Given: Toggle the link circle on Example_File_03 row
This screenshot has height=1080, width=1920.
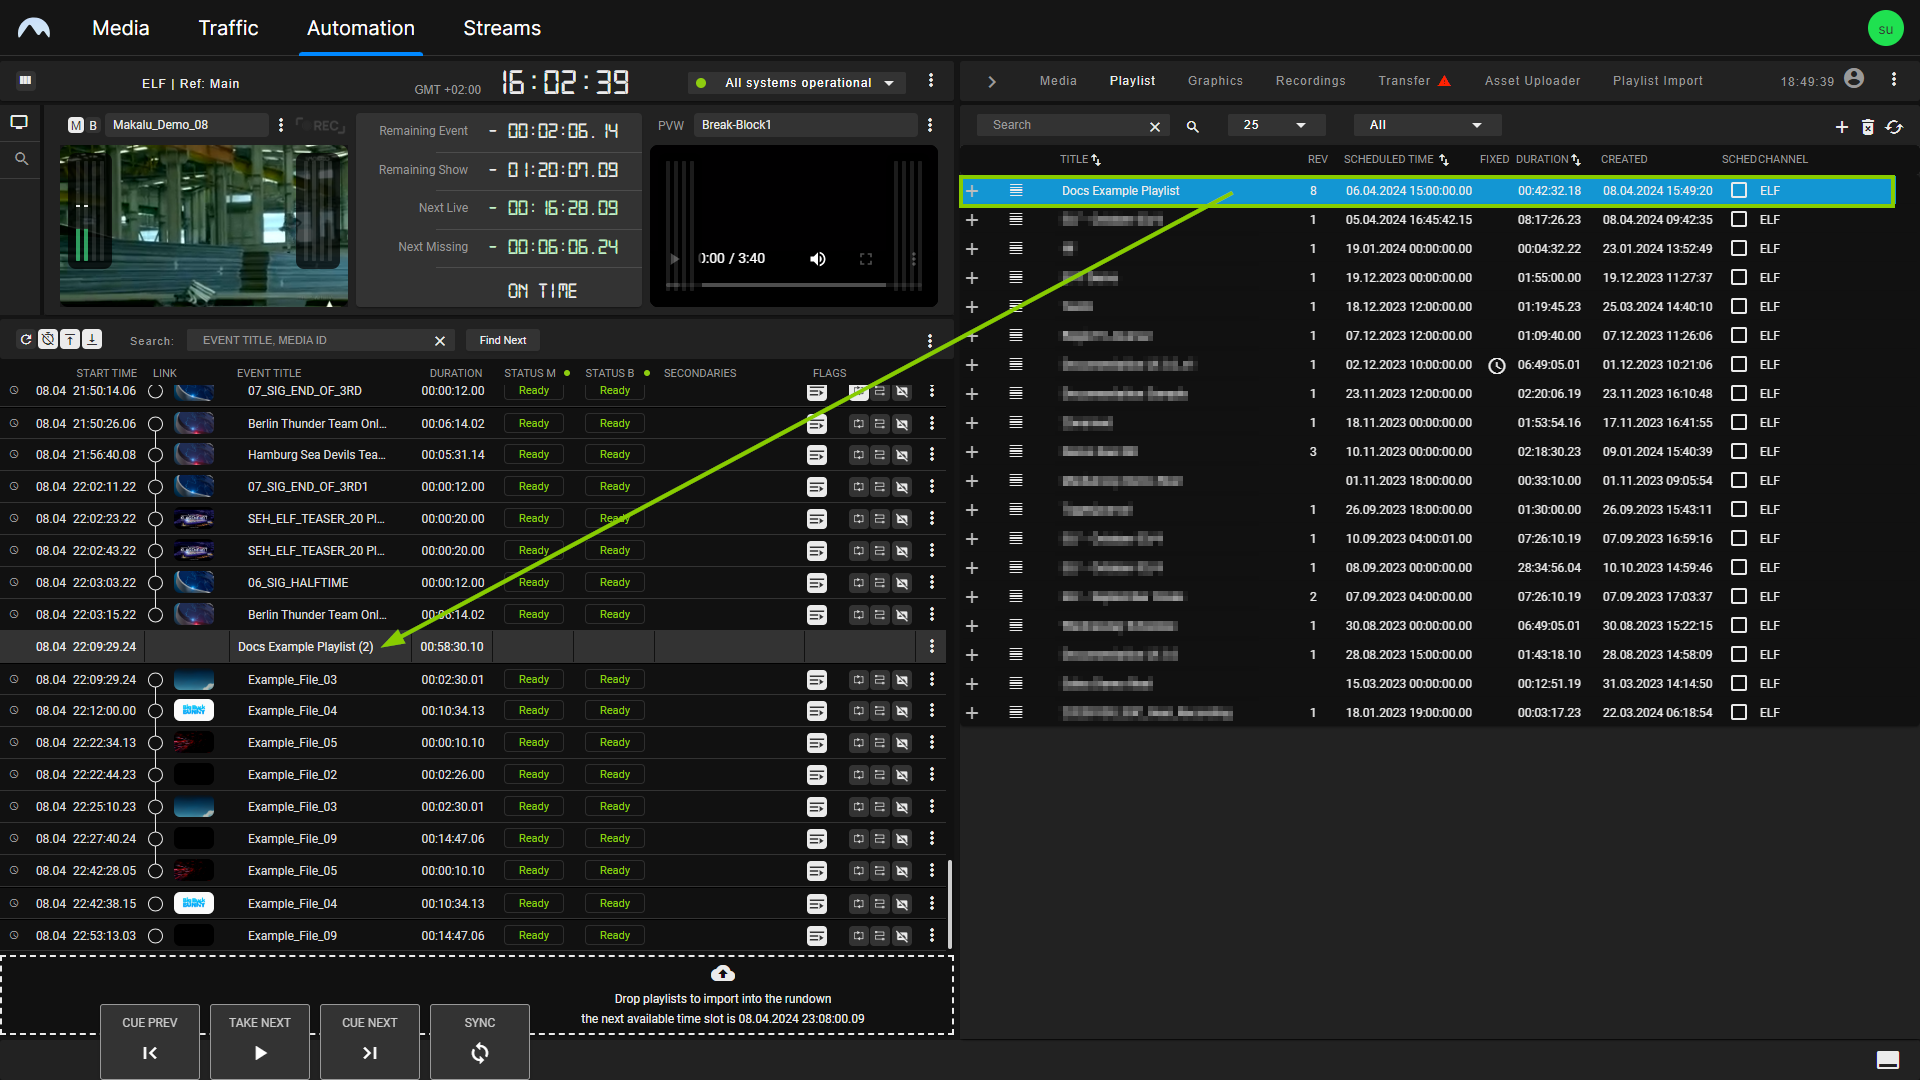Looking at the screenshot, I should [x=155, y=679].
